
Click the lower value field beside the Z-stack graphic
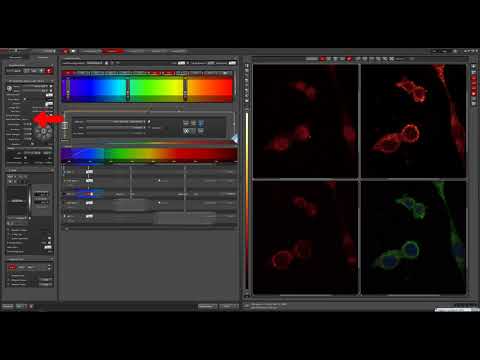click(41, 202)
